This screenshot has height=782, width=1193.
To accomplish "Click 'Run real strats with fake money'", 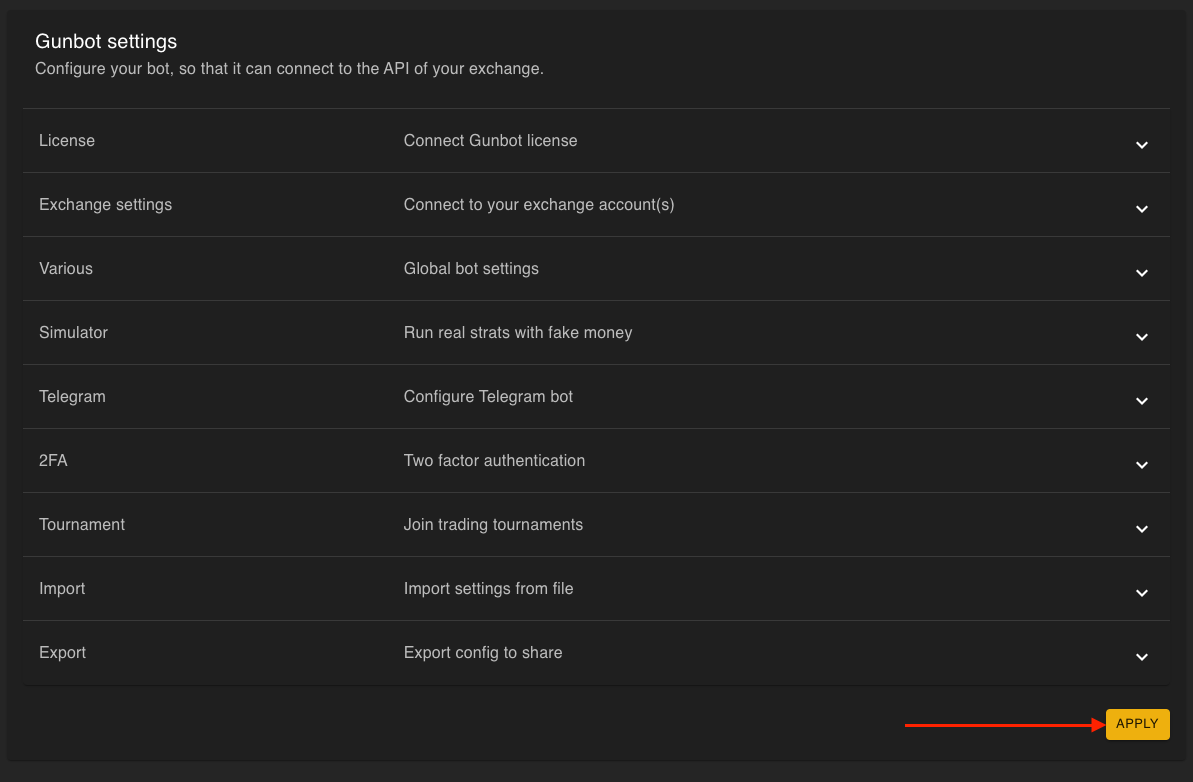I will click(517, 332).
